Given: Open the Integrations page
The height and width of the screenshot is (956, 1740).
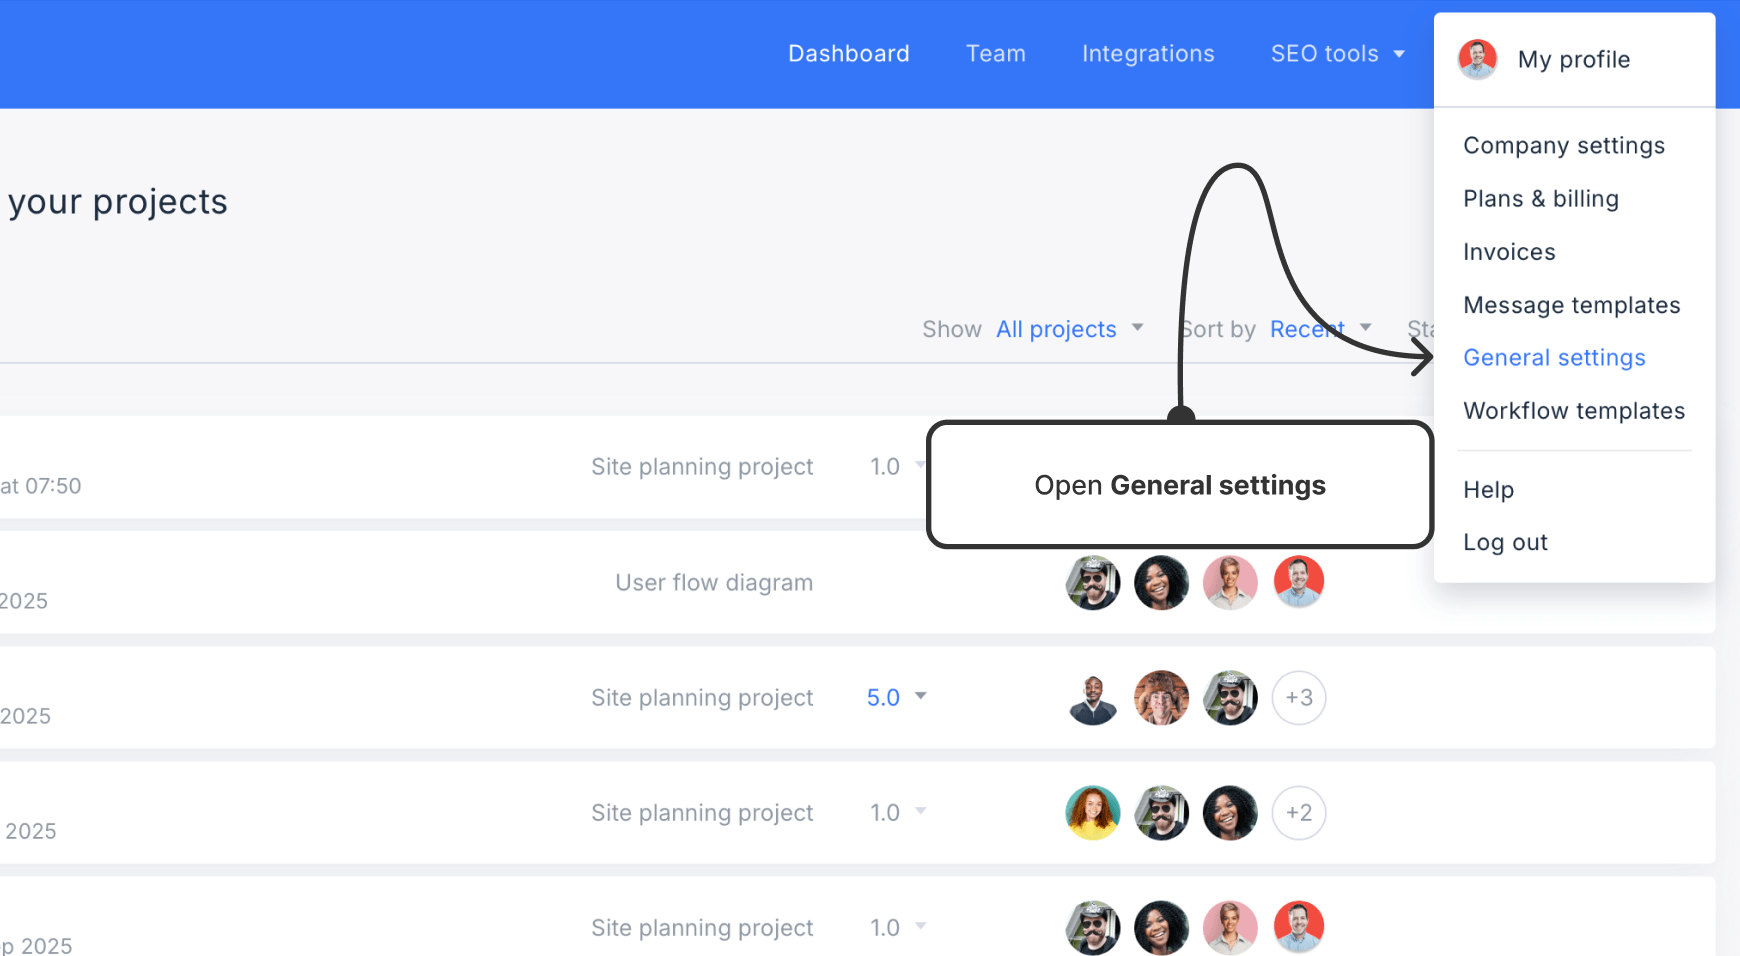Looking at the screenshot, I should point(1148,54).
